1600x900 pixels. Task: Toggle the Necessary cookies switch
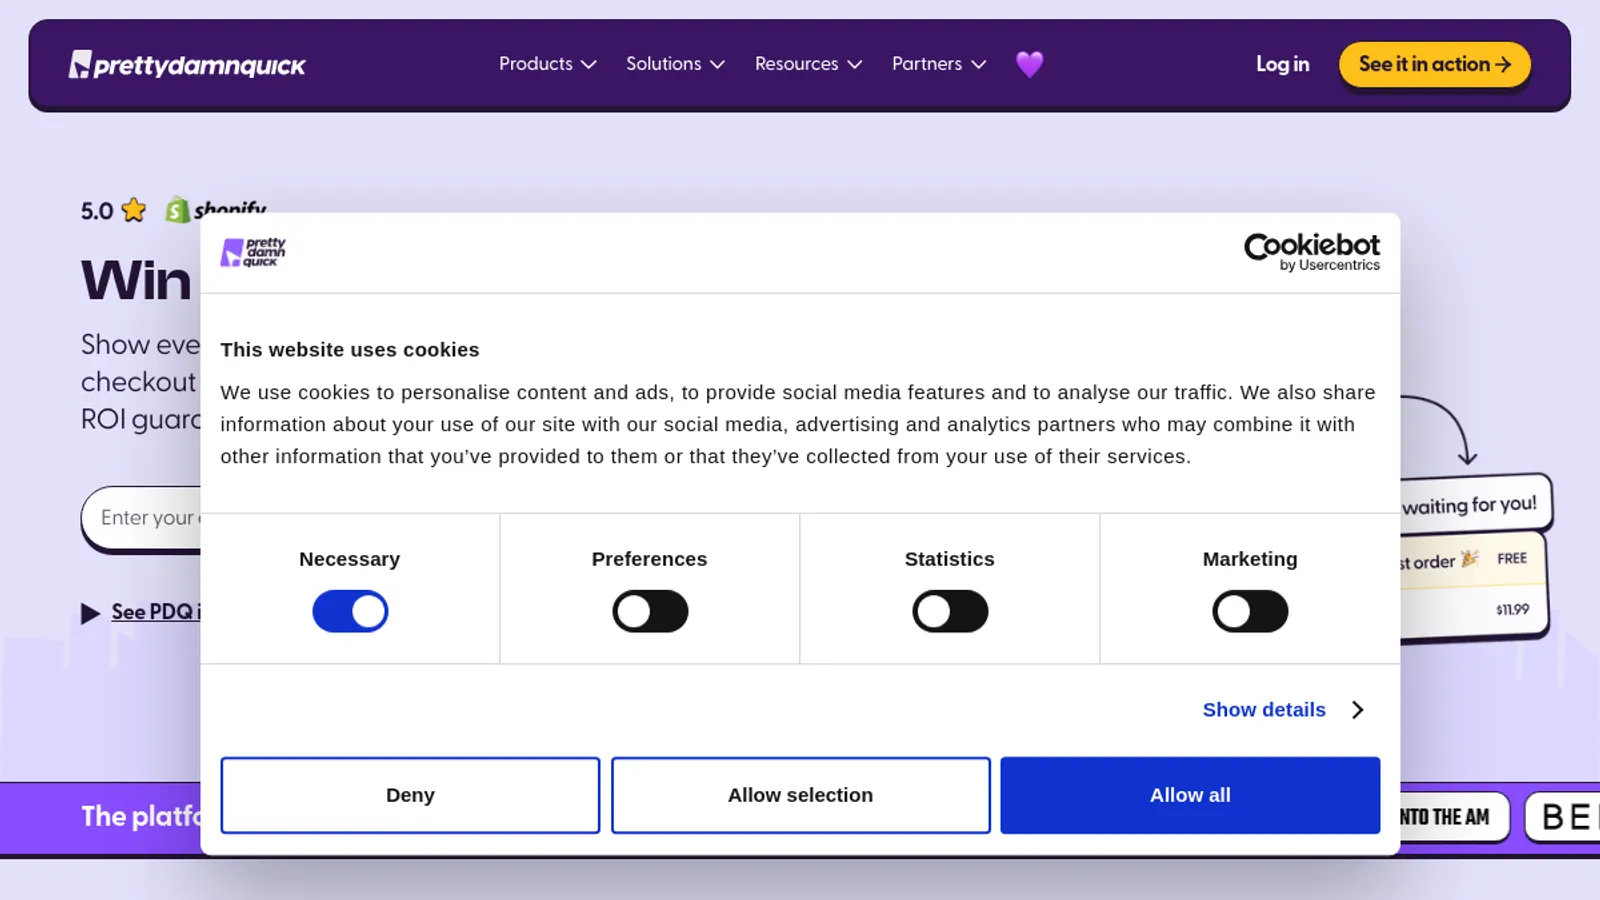350,611
